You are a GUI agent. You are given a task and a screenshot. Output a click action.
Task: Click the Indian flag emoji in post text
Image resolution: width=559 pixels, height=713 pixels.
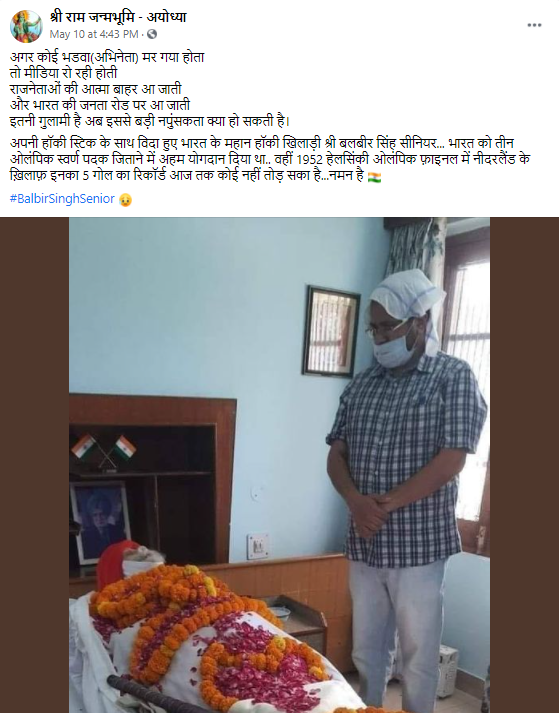pyautogui.click(x=374, y=177)
